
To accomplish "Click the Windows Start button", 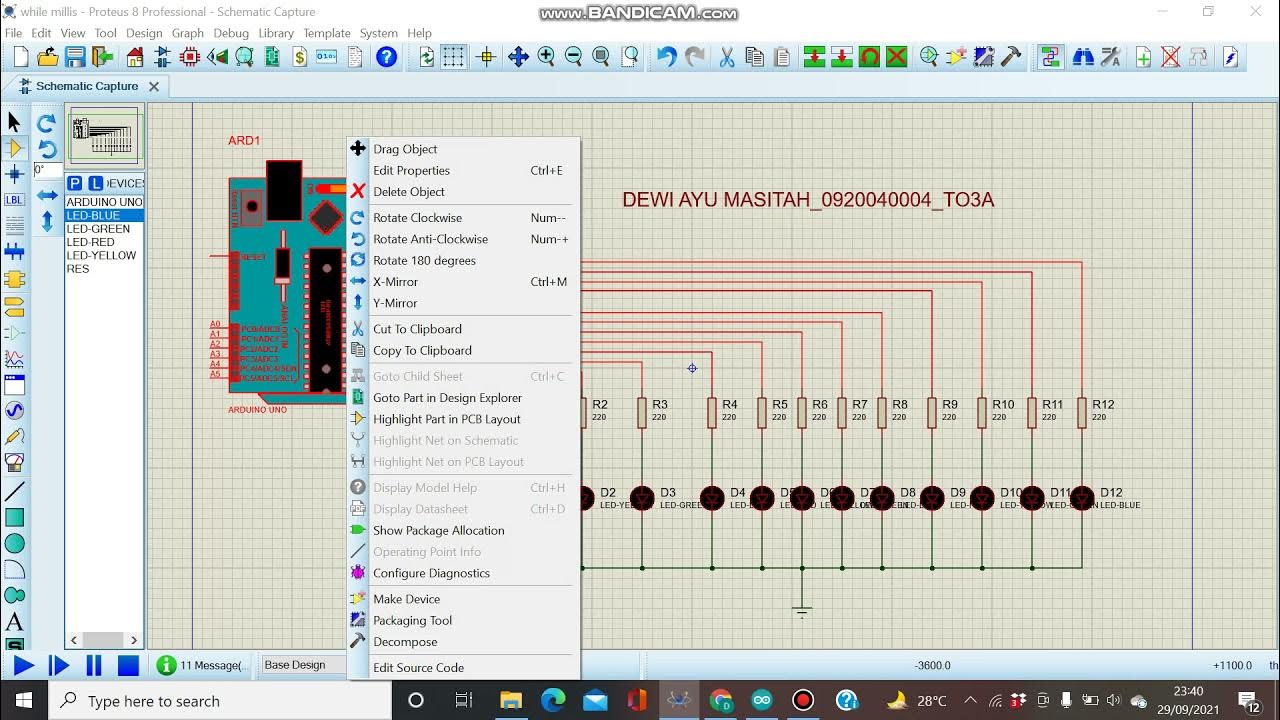I will pyautogui.click(x=24, y=700).
